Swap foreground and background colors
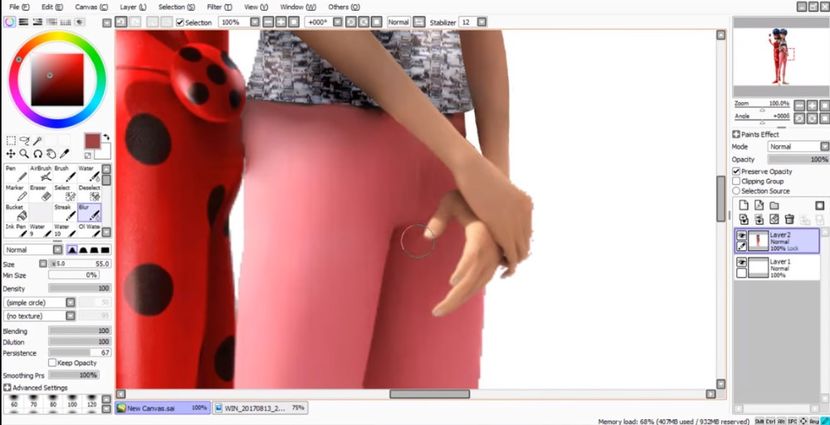The width and height of the screenshot is (830, 425). click(106, 137)
